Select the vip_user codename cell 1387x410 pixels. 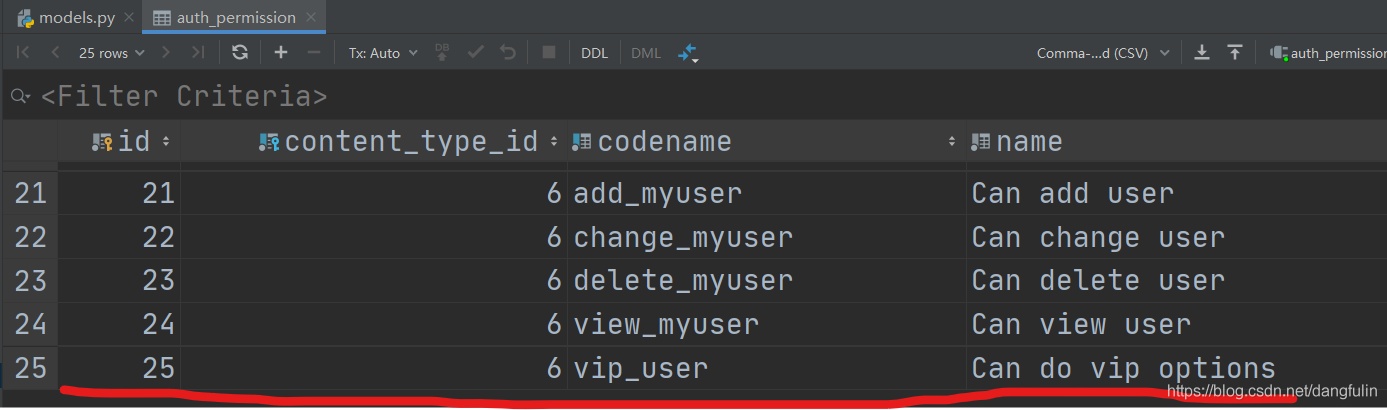coord(641,368)
